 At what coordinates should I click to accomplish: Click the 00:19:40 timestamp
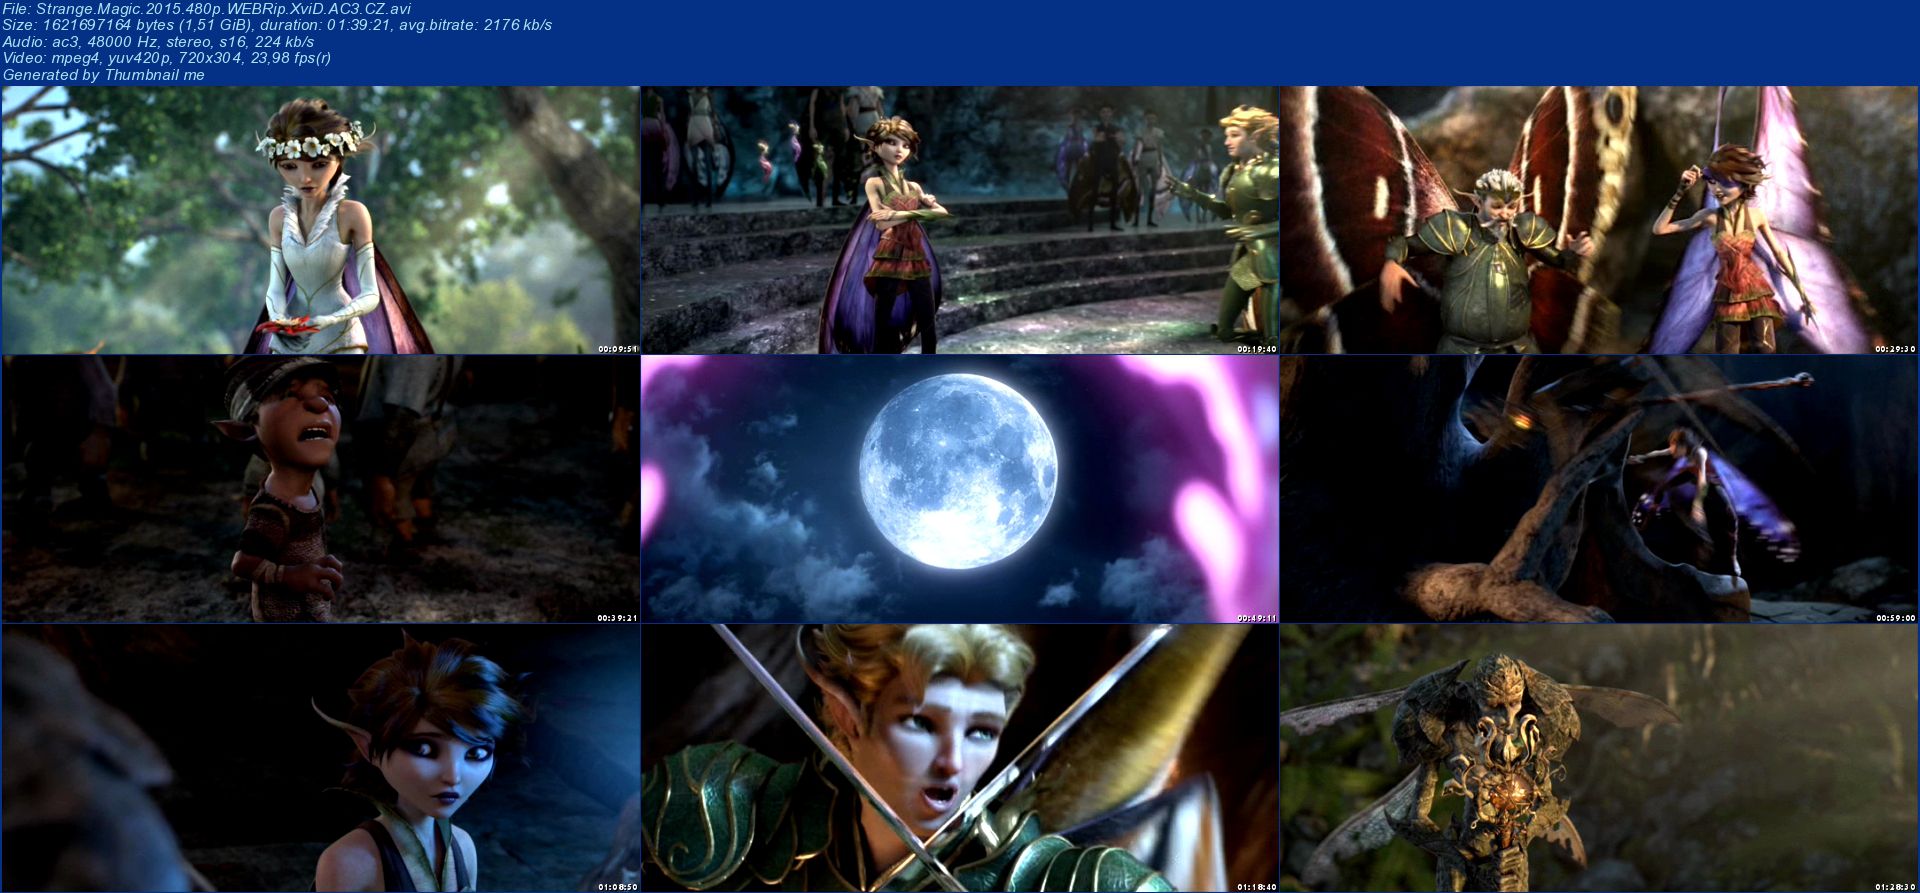(x=1257, y=349)
